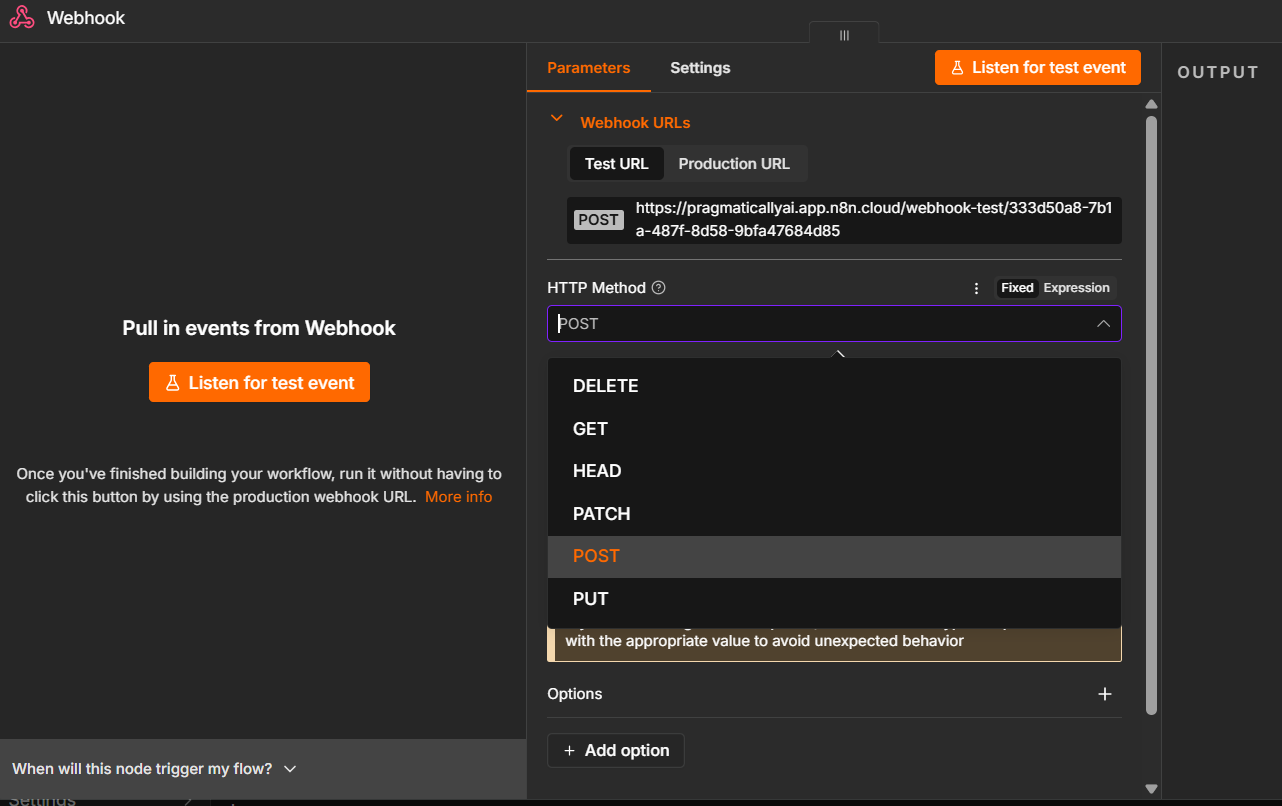Screen dimensions: 1282x806
Task: Click the parameters panel vertical scrollbar thumb
Action: click(x=1151, y=415)
